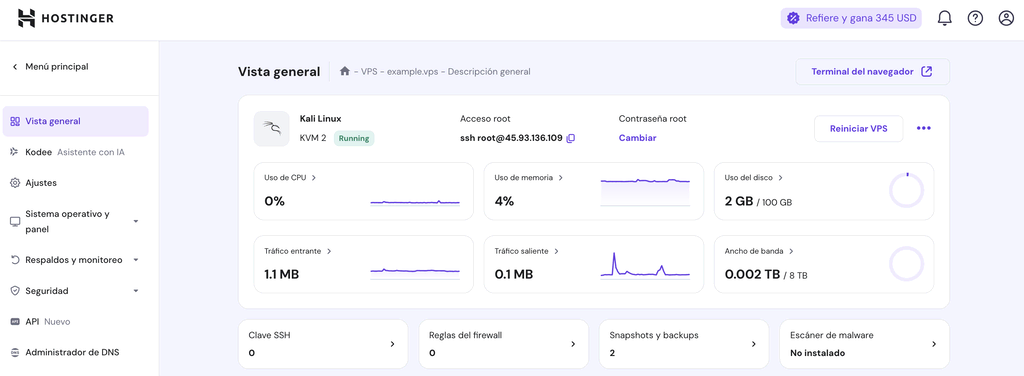
Task: Click the back arrow beside Menú principal
Action: 15,67
